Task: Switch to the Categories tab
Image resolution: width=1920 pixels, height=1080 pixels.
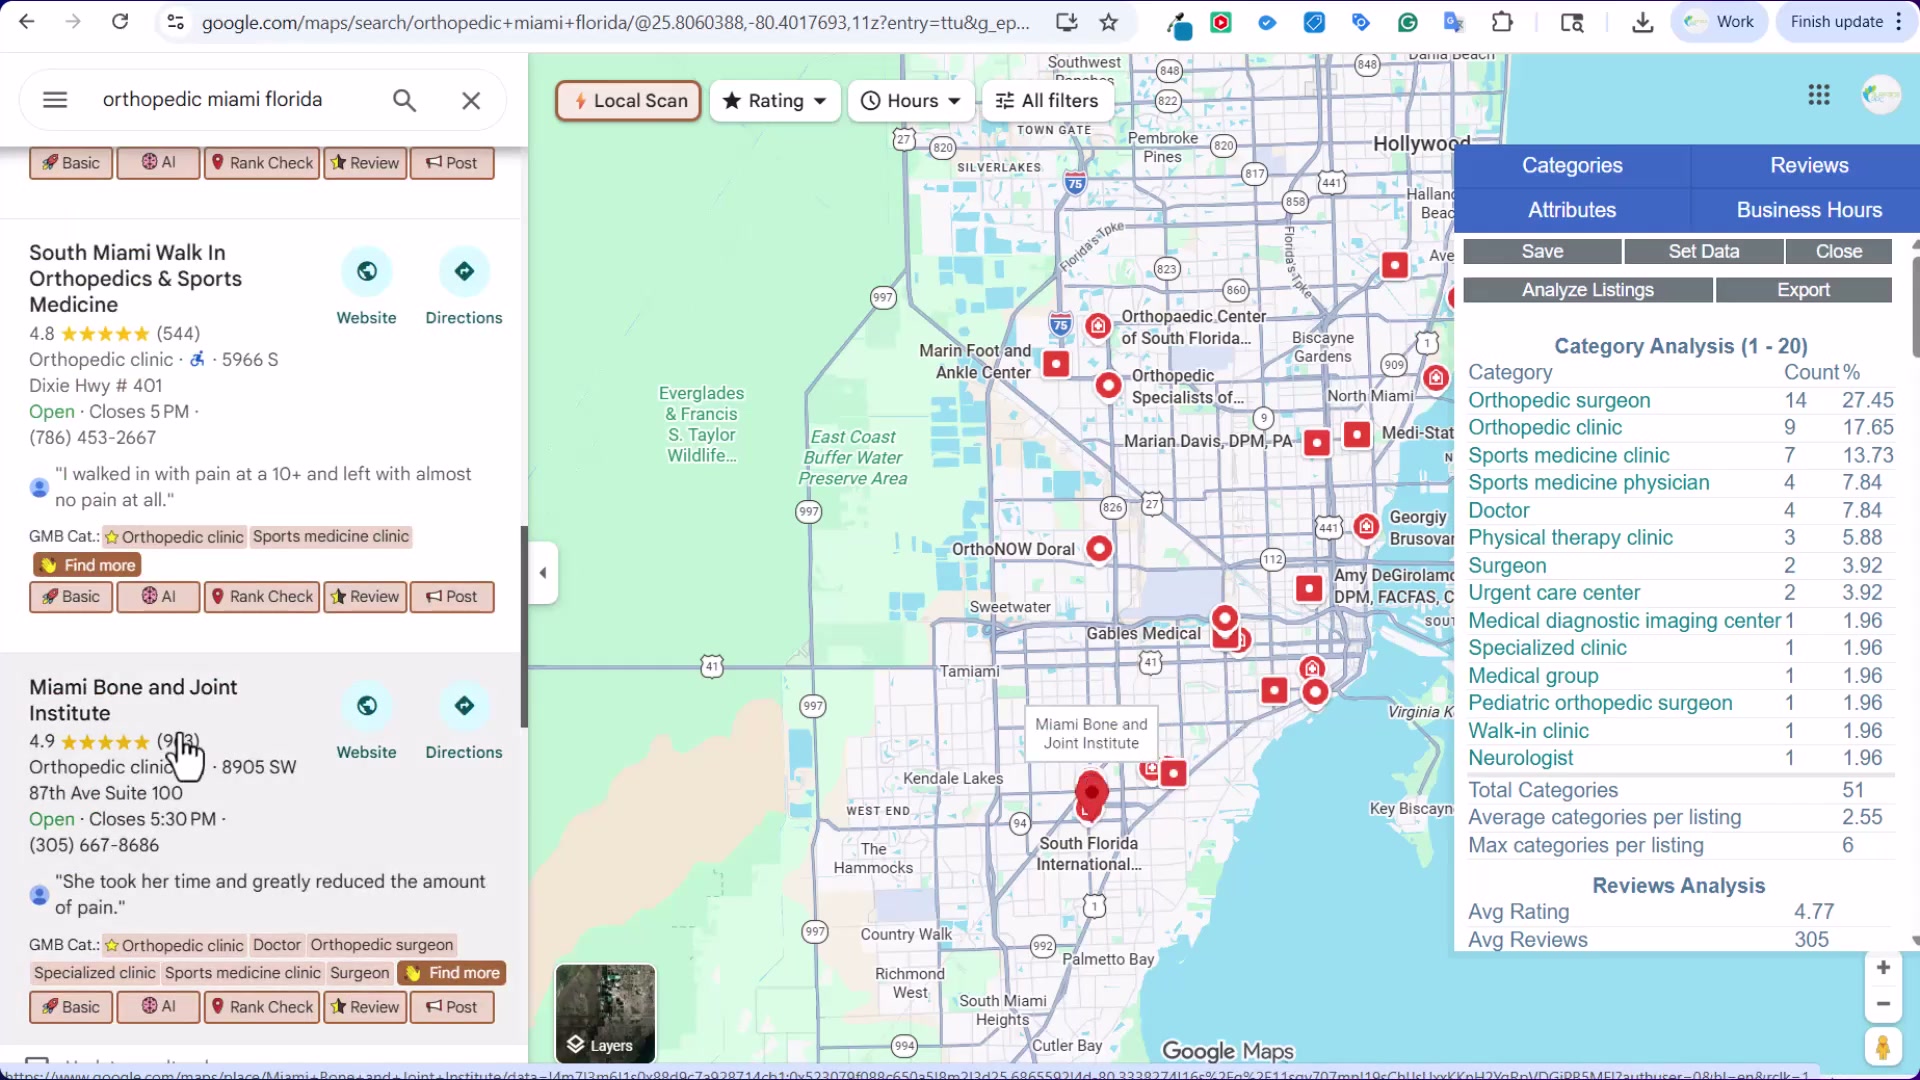Action: (x=1572, y=166)
